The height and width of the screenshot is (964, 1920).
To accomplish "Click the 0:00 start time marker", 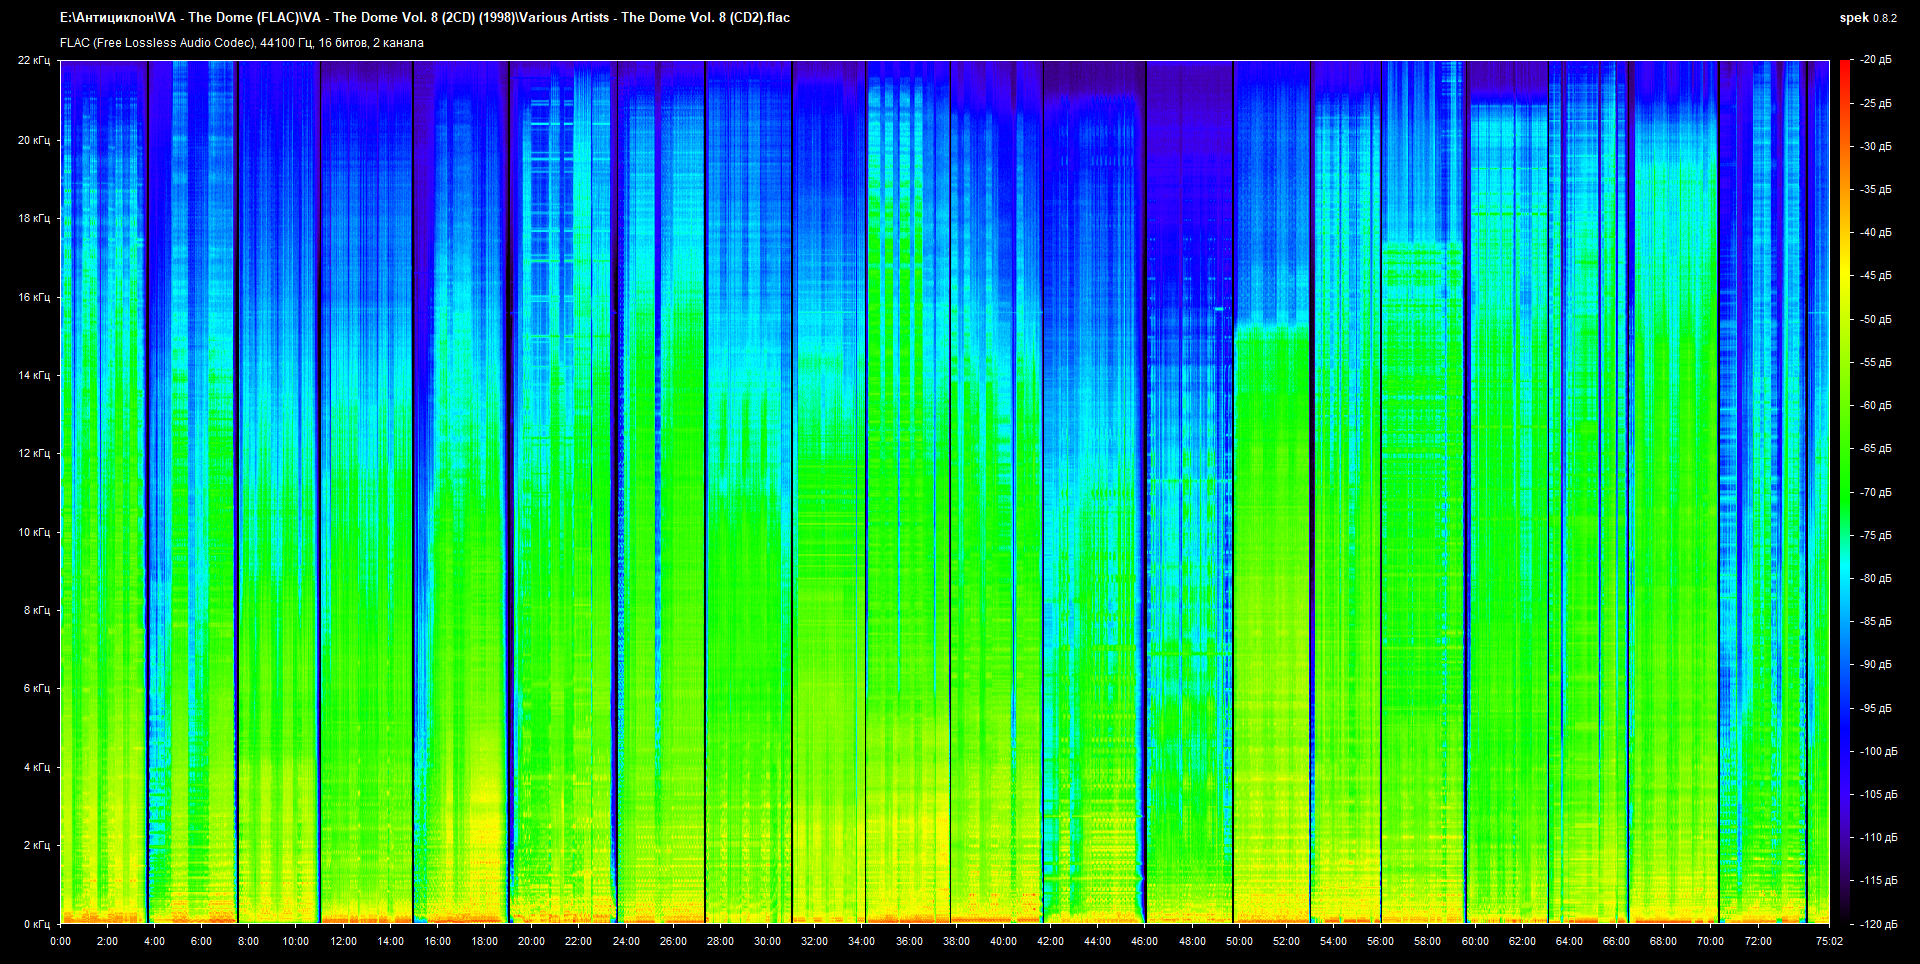I will pos(60,942).
